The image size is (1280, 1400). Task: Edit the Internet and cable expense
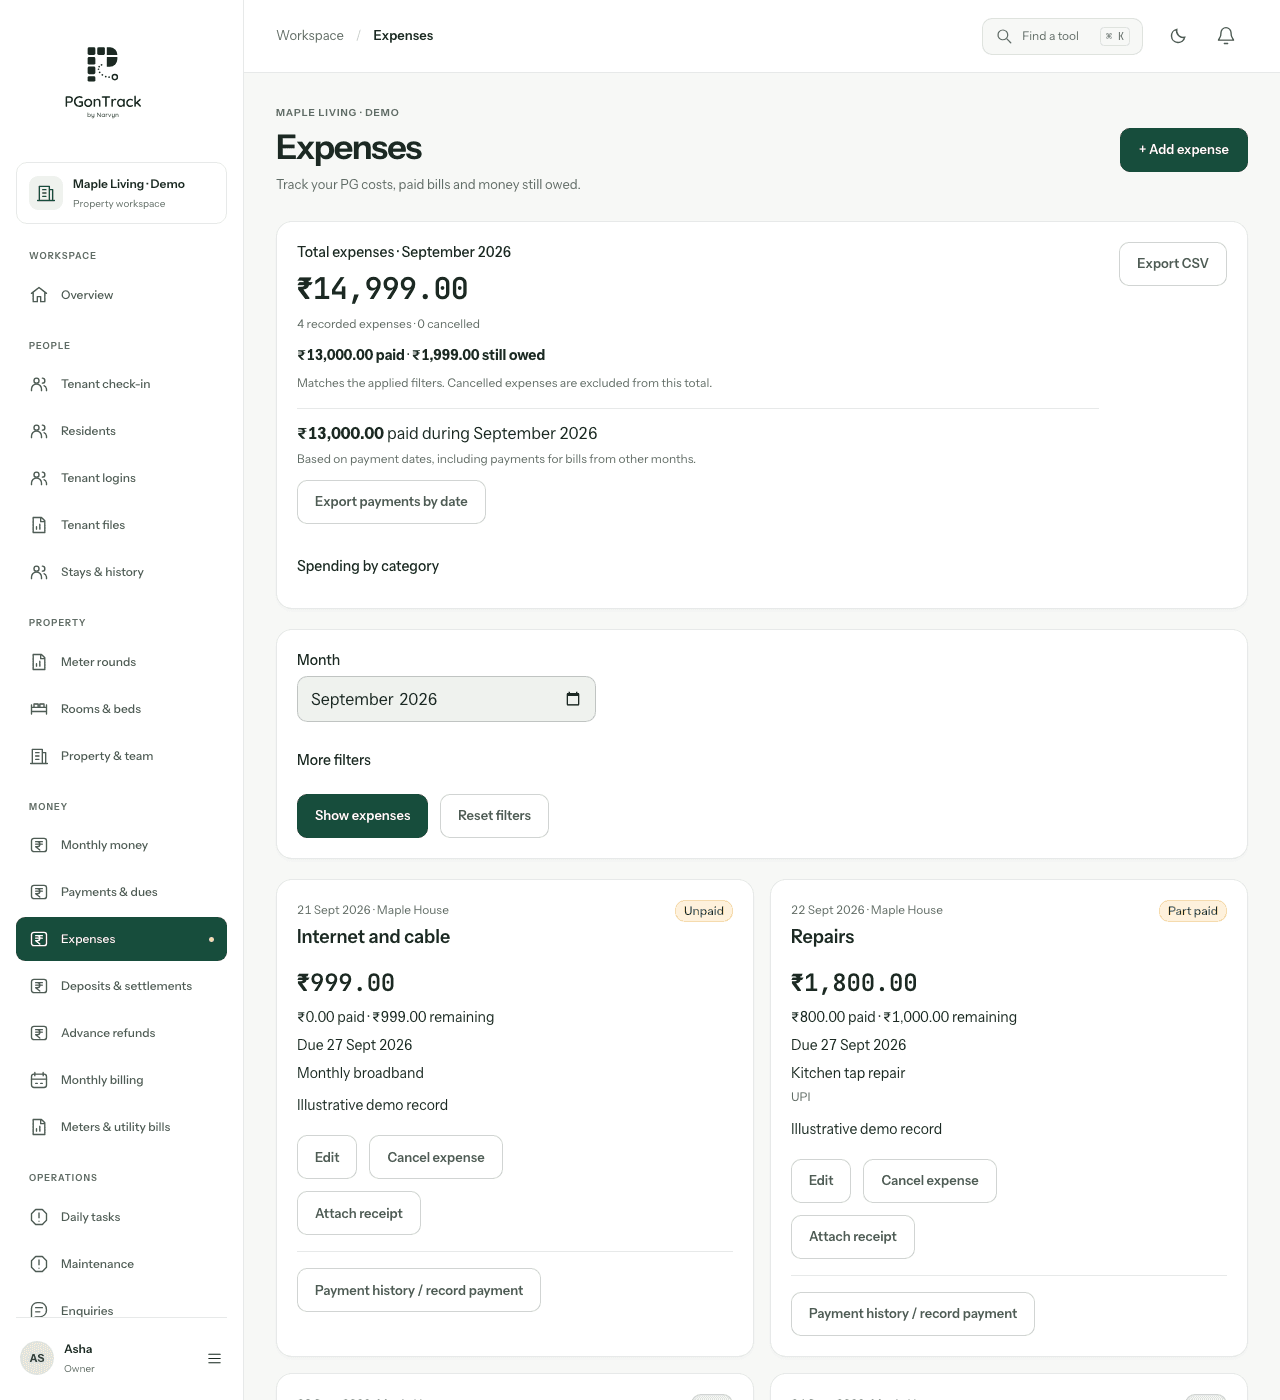(327, 1157)
